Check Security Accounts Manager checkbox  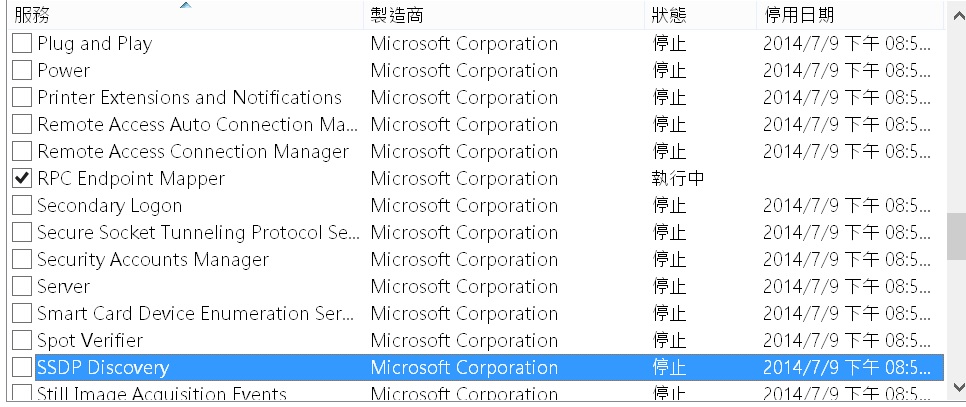[x=22, y=260]
